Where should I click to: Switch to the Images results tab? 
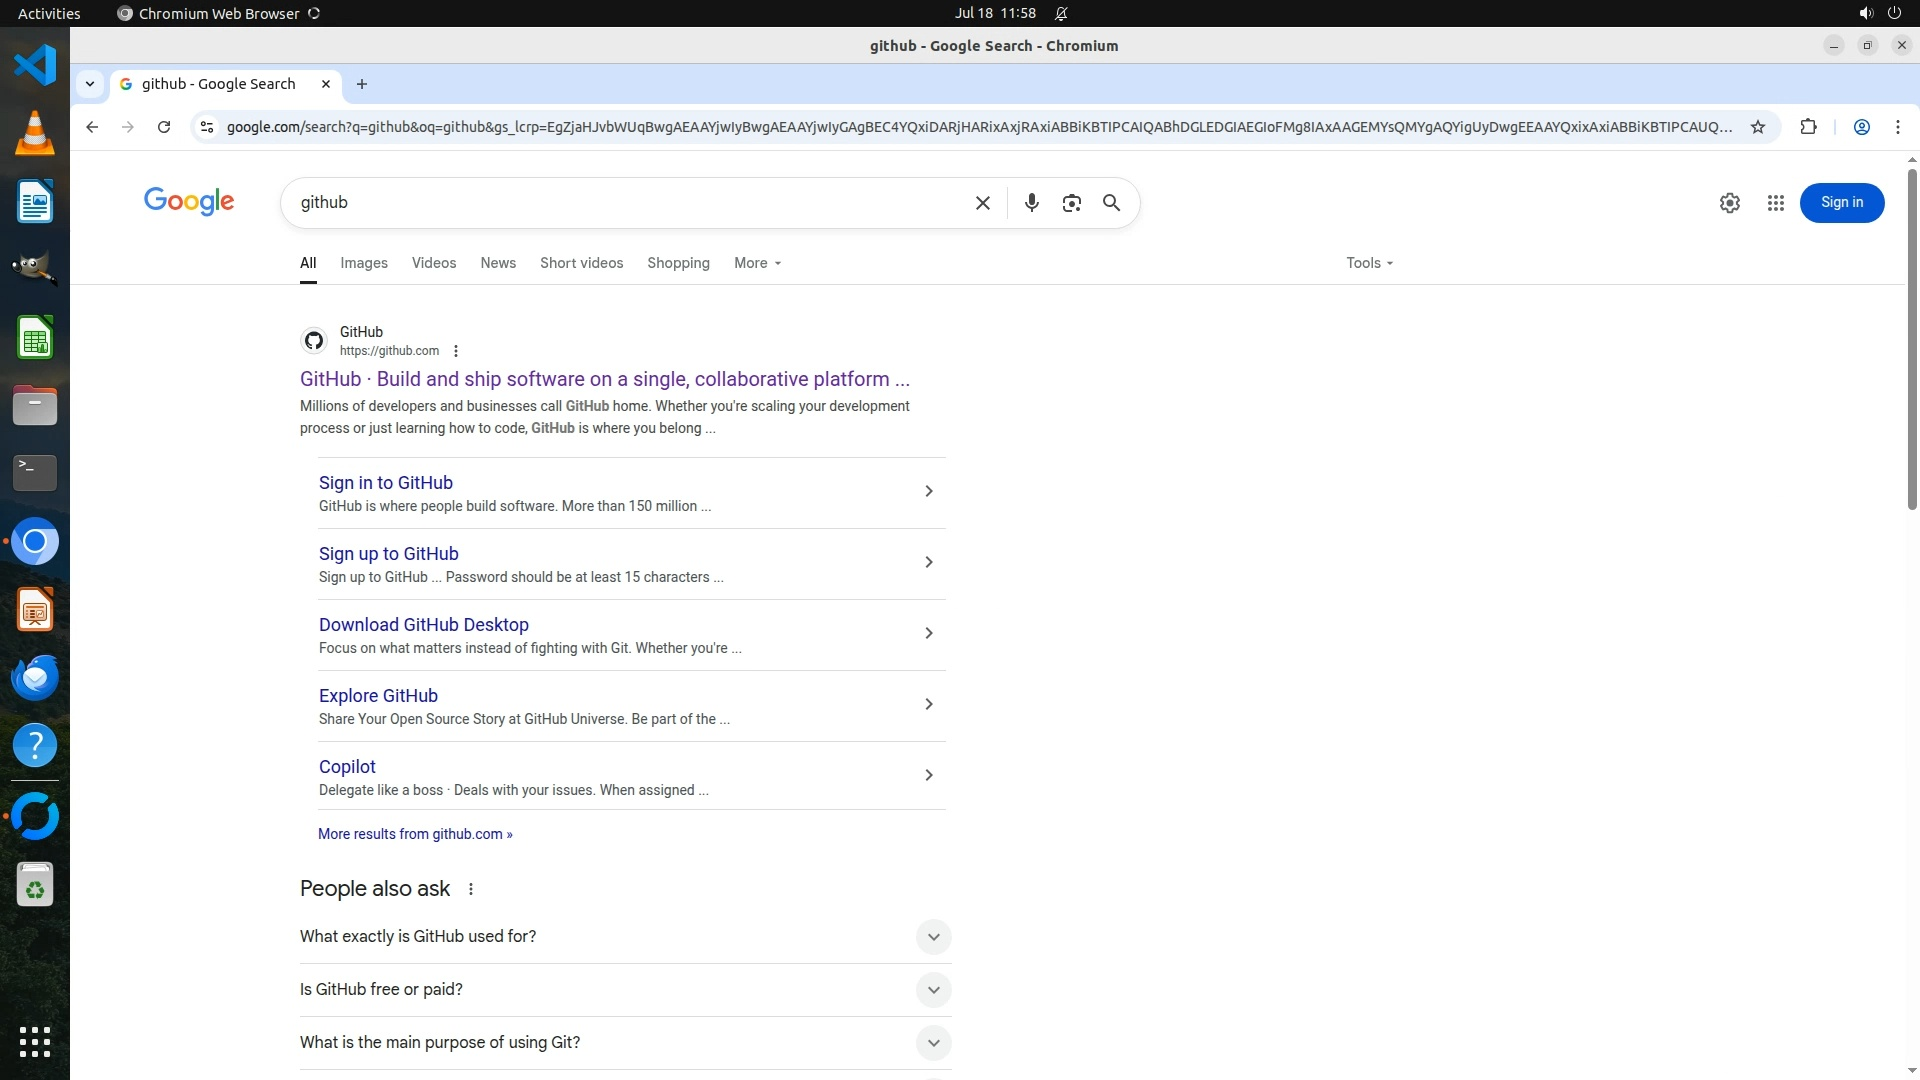[363, 263]
